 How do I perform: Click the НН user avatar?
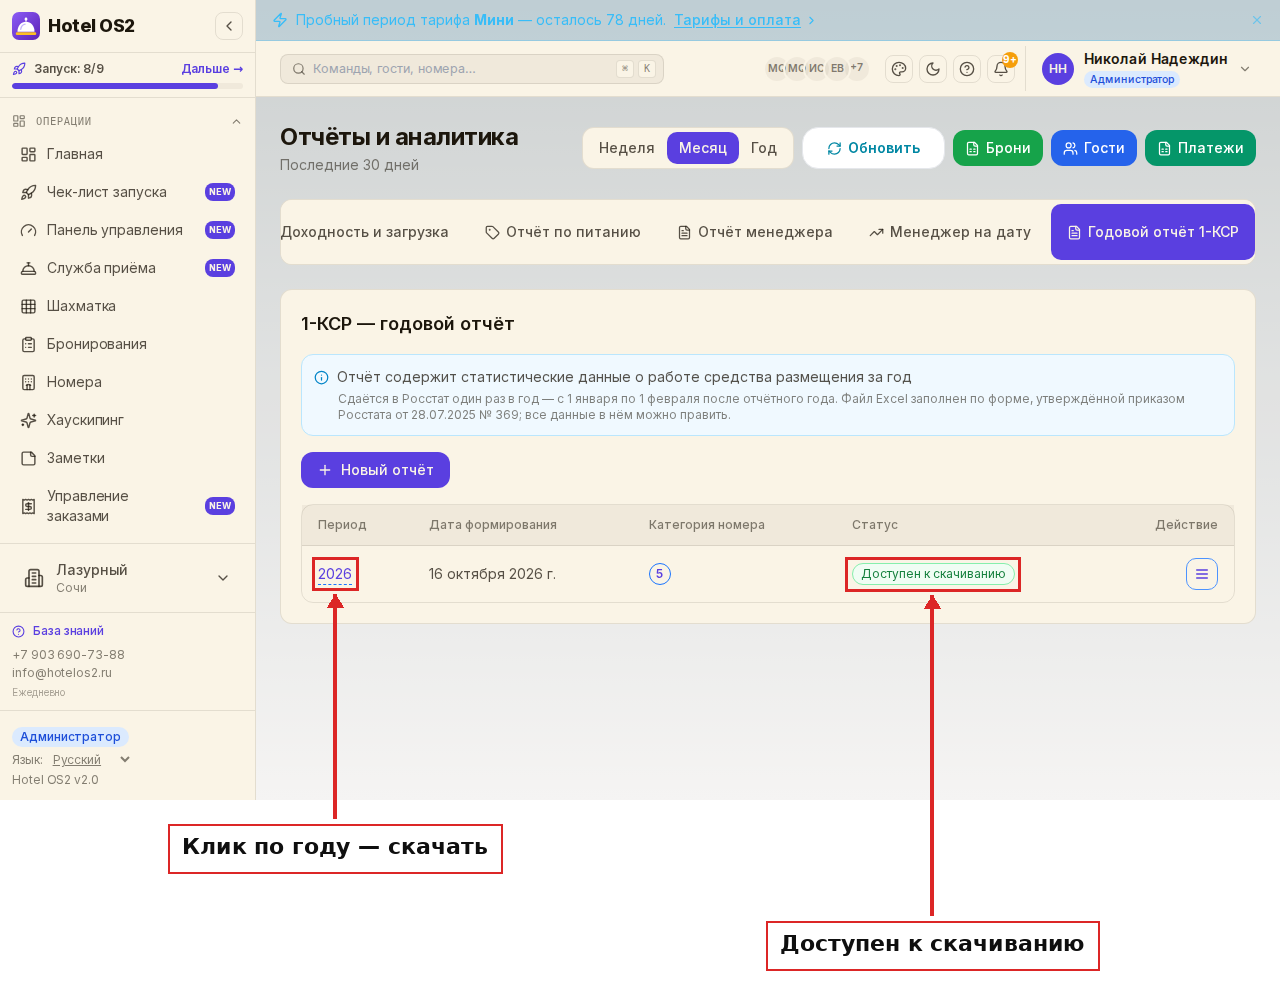1058,69
